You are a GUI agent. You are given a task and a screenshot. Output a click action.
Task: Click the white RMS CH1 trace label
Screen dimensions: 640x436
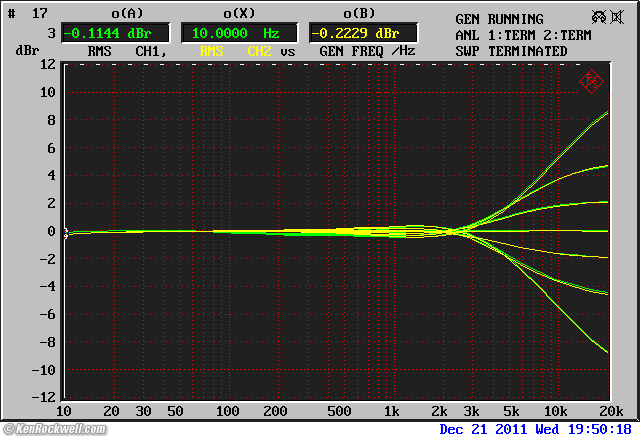(x=127, y=51)
